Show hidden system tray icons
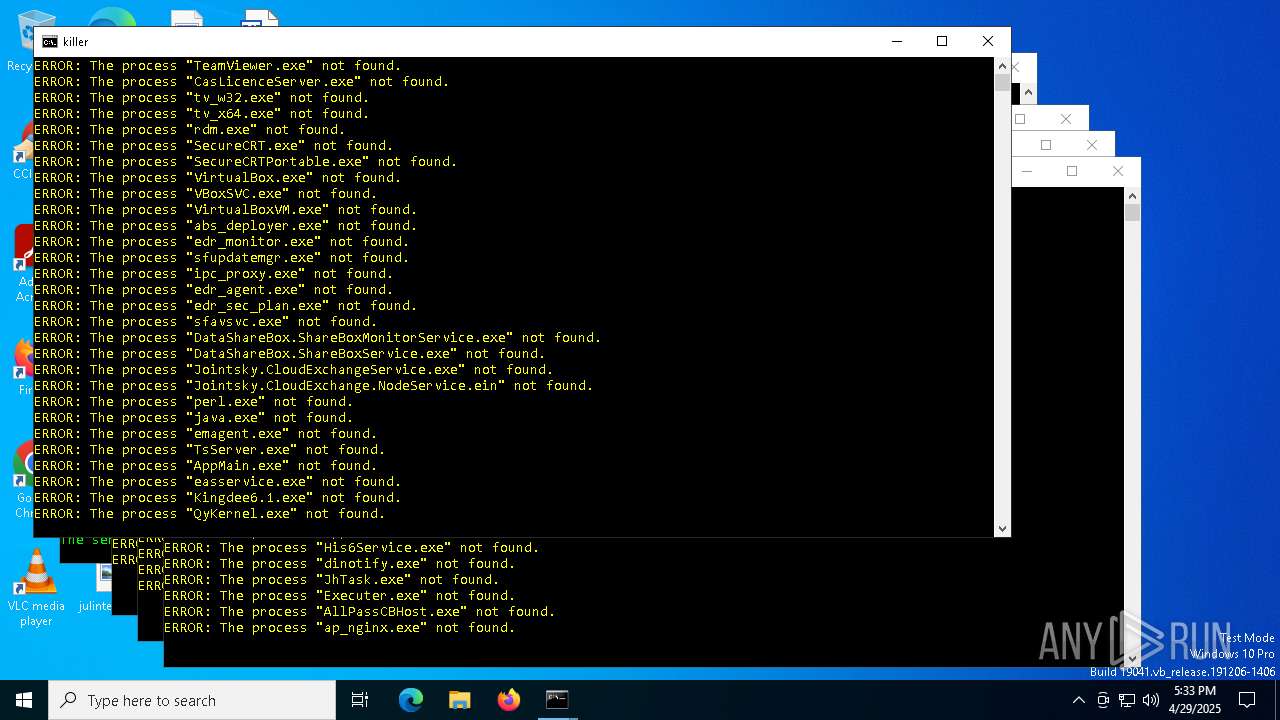 pos(1078,700)
